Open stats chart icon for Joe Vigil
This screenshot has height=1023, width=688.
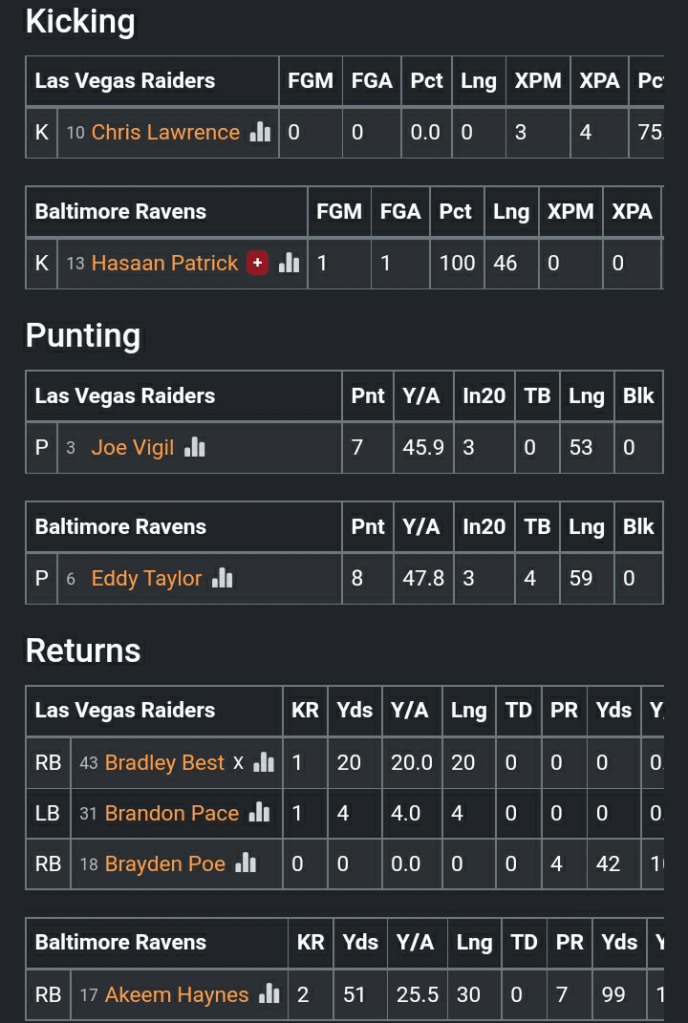click(194, 448)
